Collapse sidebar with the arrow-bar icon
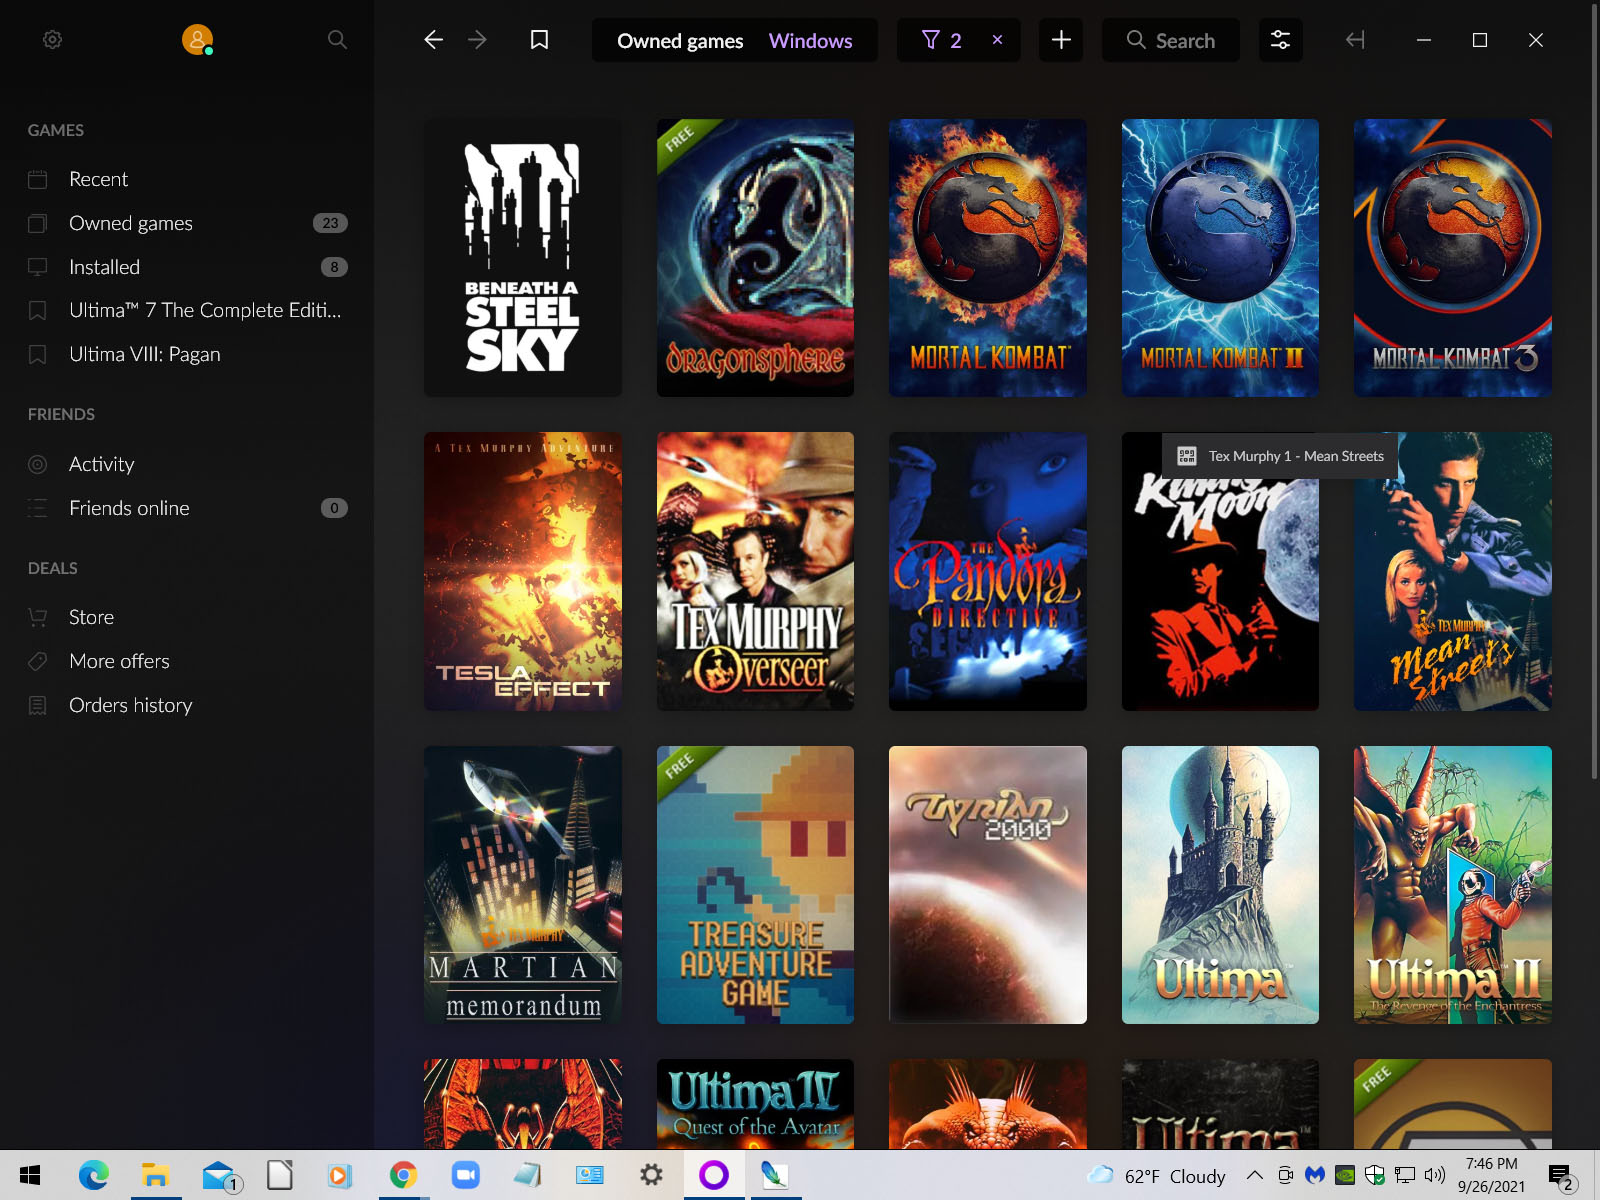1600x1200 pixels. point(1355,40)
